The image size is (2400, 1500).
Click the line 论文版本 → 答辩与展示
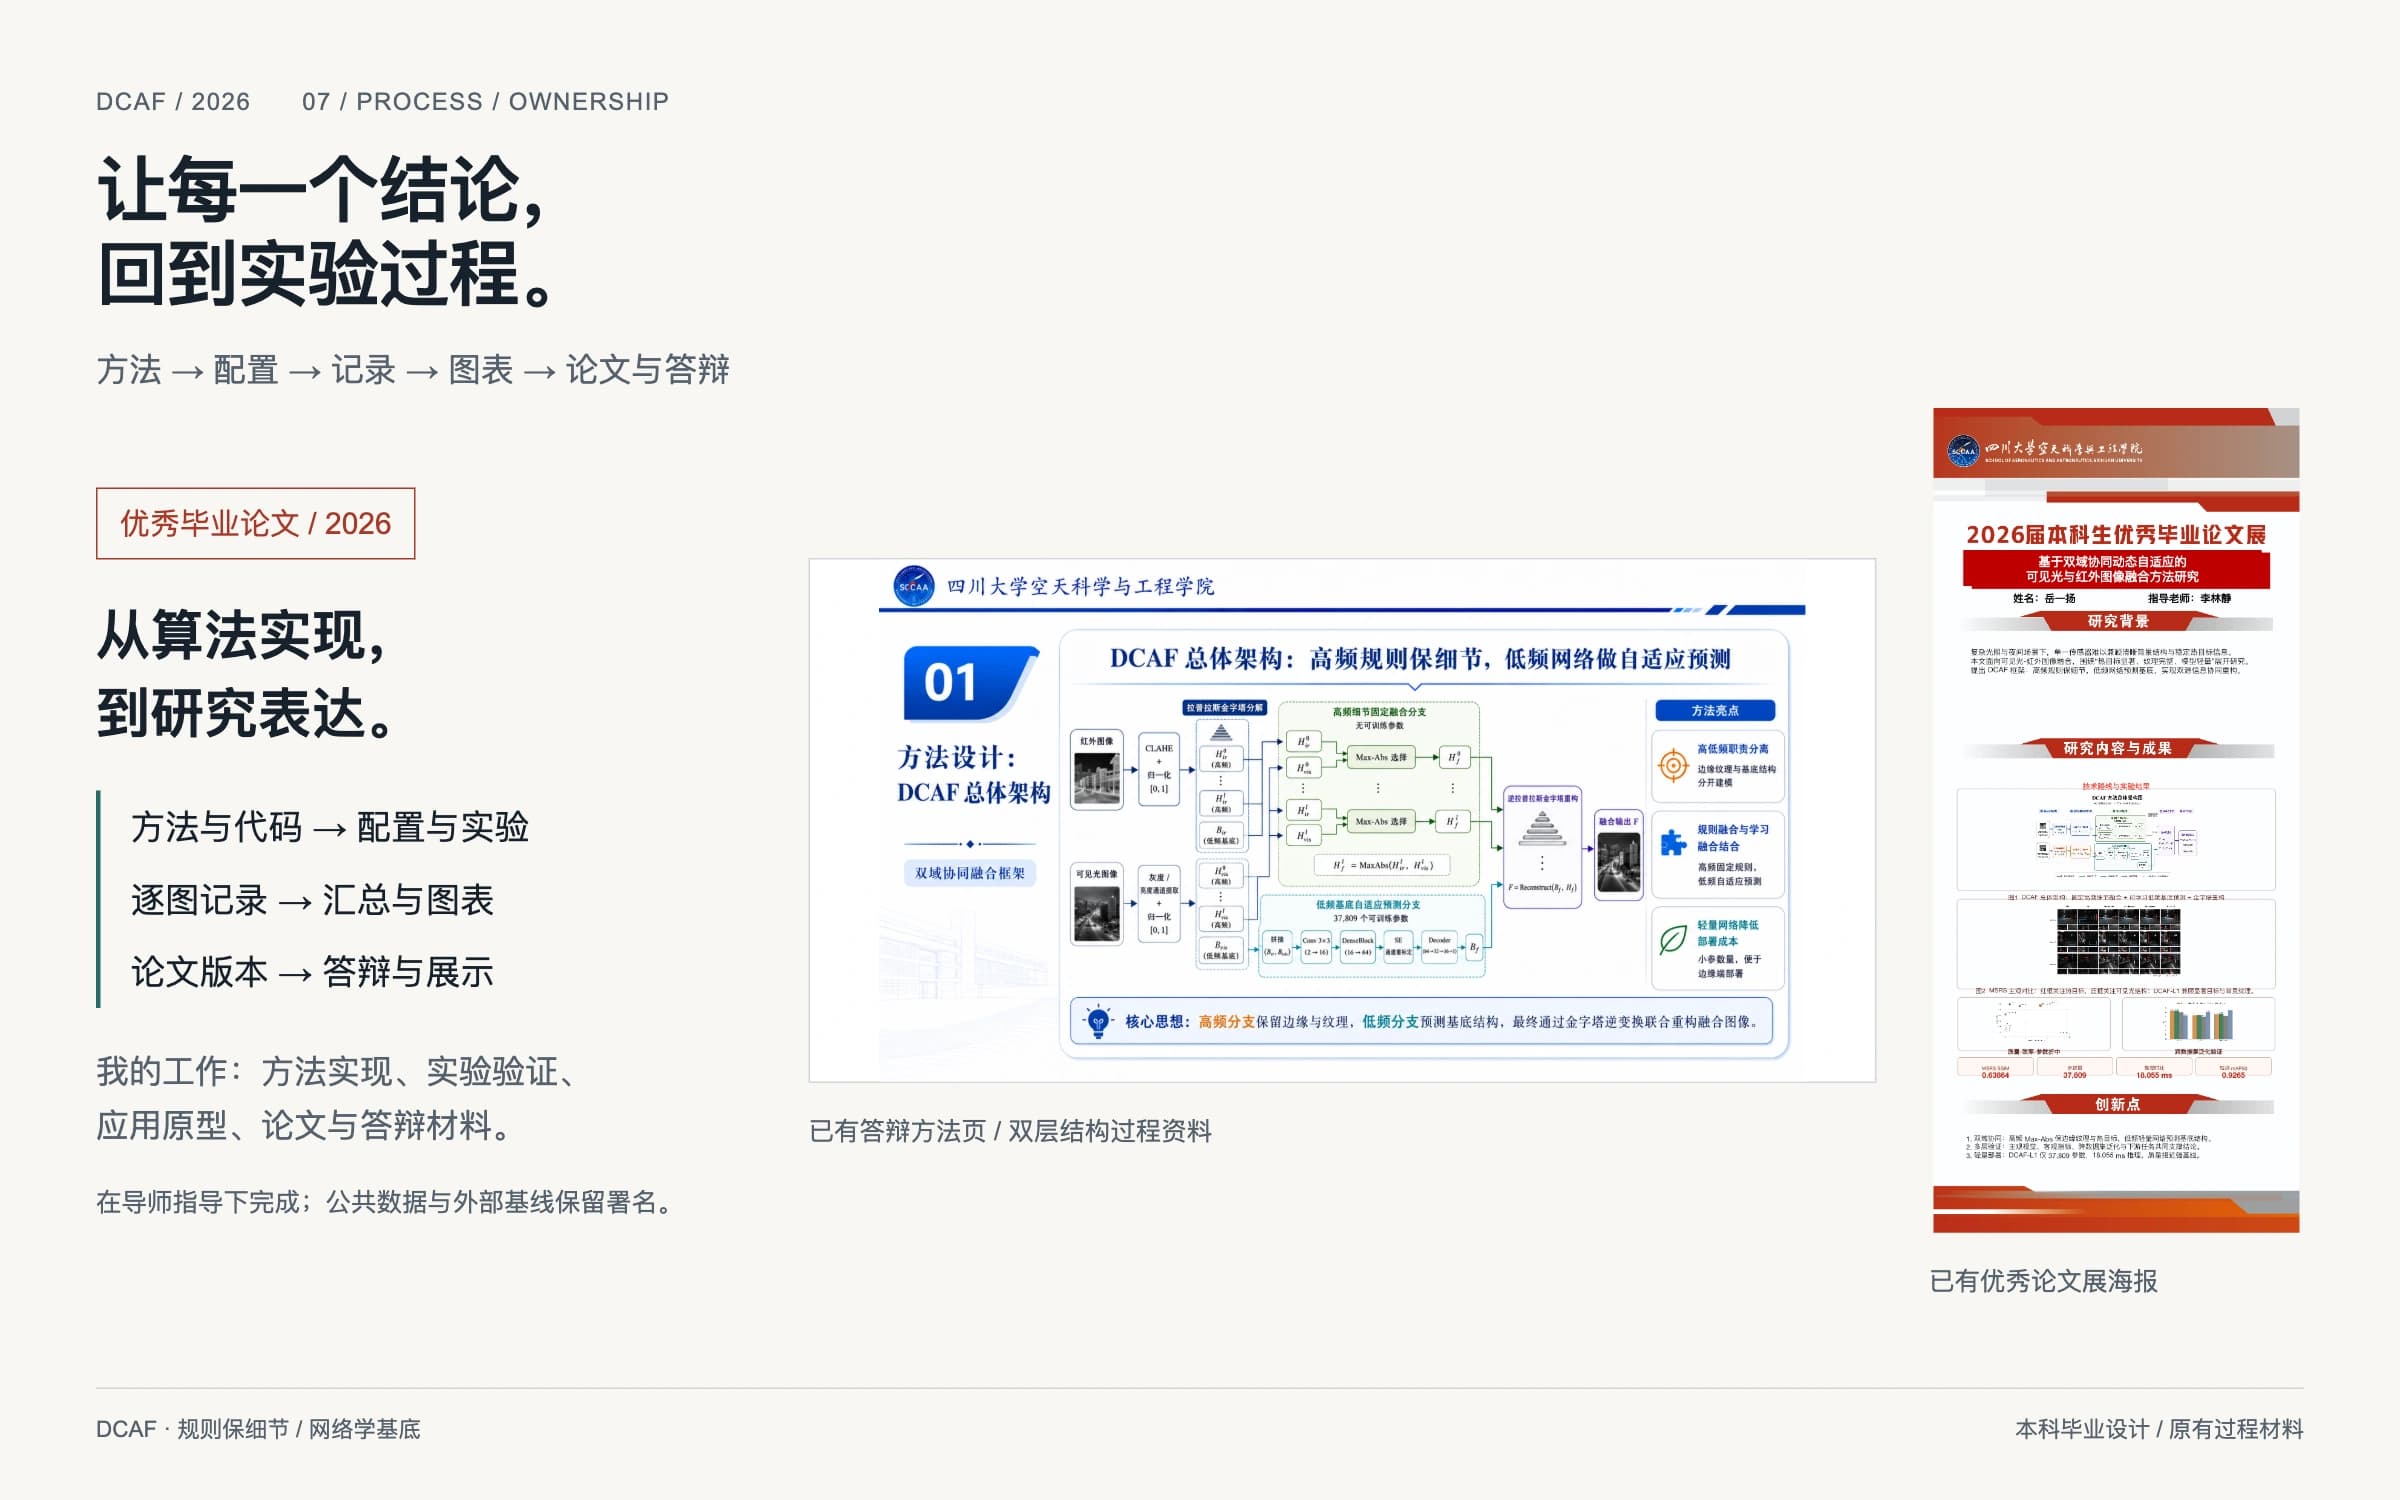(312, 972)
